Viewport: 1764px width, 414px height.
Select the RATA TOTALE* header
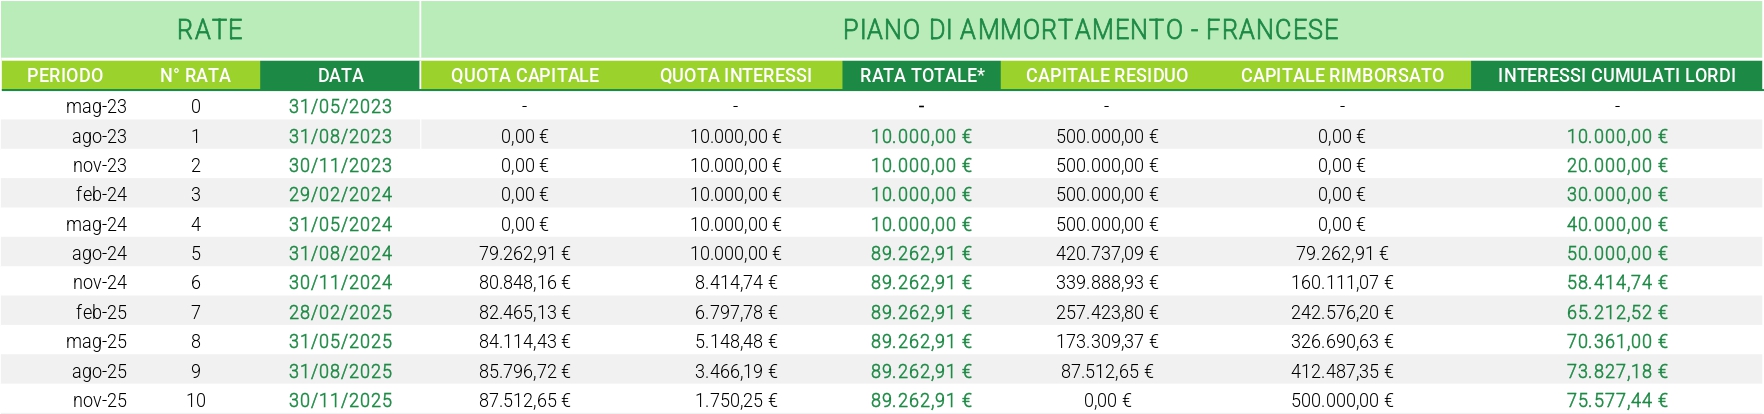coord(921,75)
